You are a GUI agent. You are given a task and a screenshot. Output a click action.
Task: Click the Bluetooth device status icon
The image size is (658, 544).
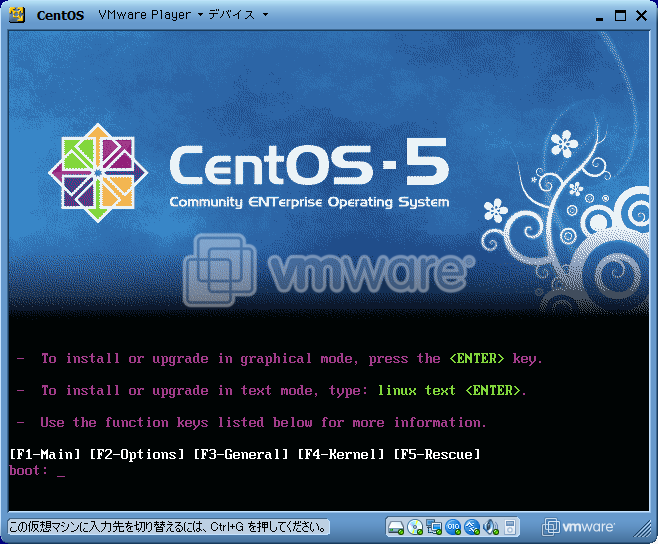pos(472,527)
